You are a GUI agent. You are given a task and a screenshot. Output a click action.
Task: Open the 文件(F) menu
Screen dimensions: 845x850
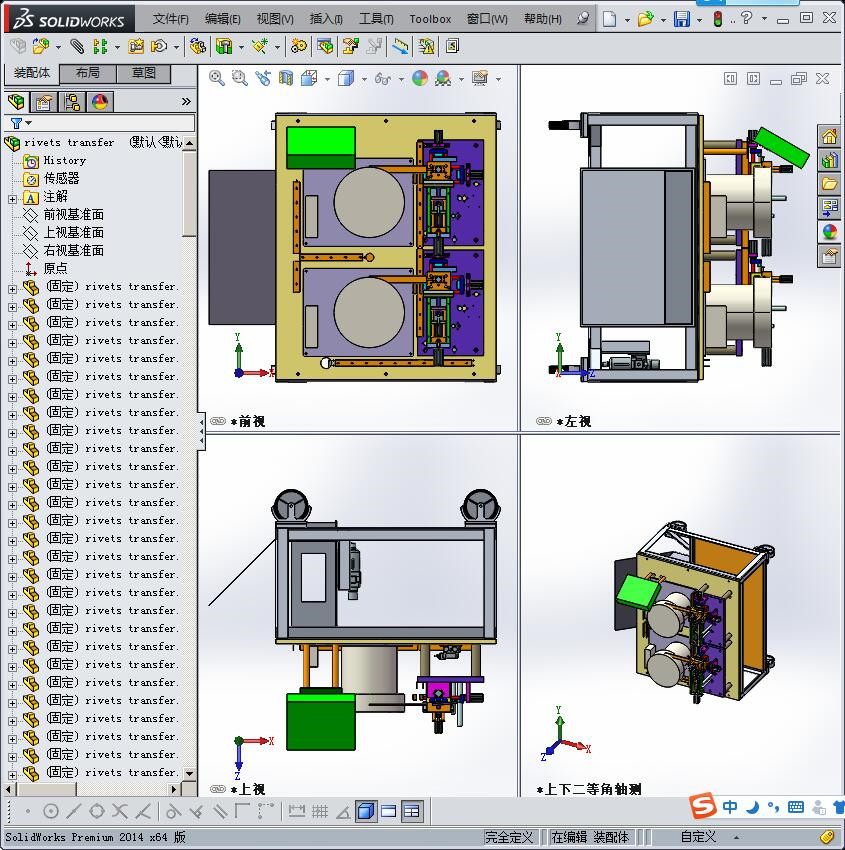(x=170, y=19)
